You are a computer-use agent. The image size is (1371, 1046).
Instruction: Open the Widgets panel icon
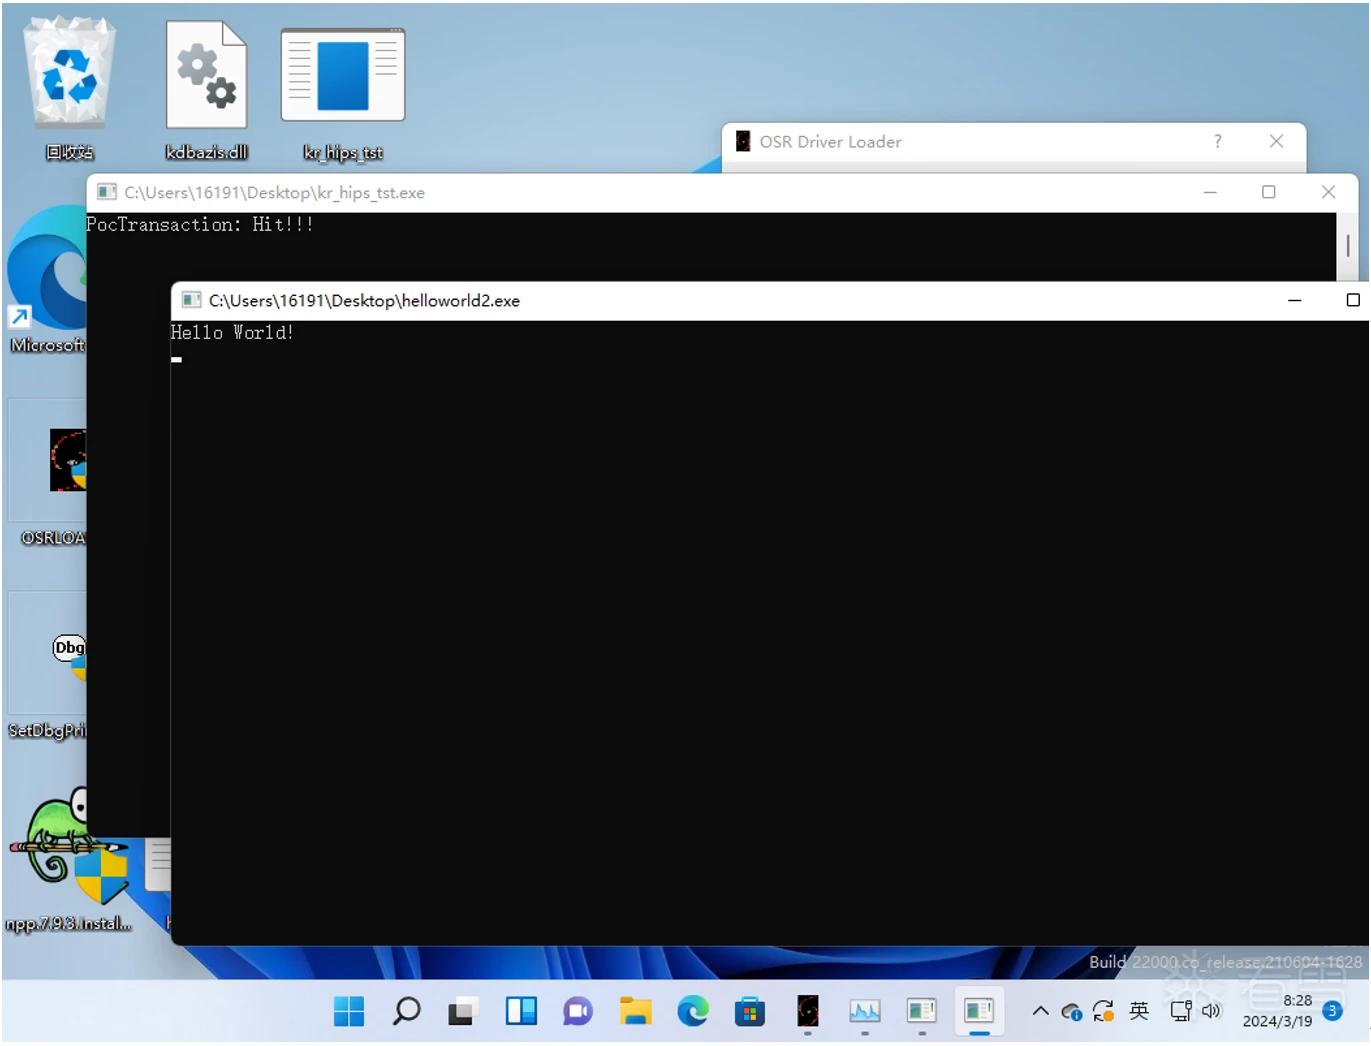521,1012
